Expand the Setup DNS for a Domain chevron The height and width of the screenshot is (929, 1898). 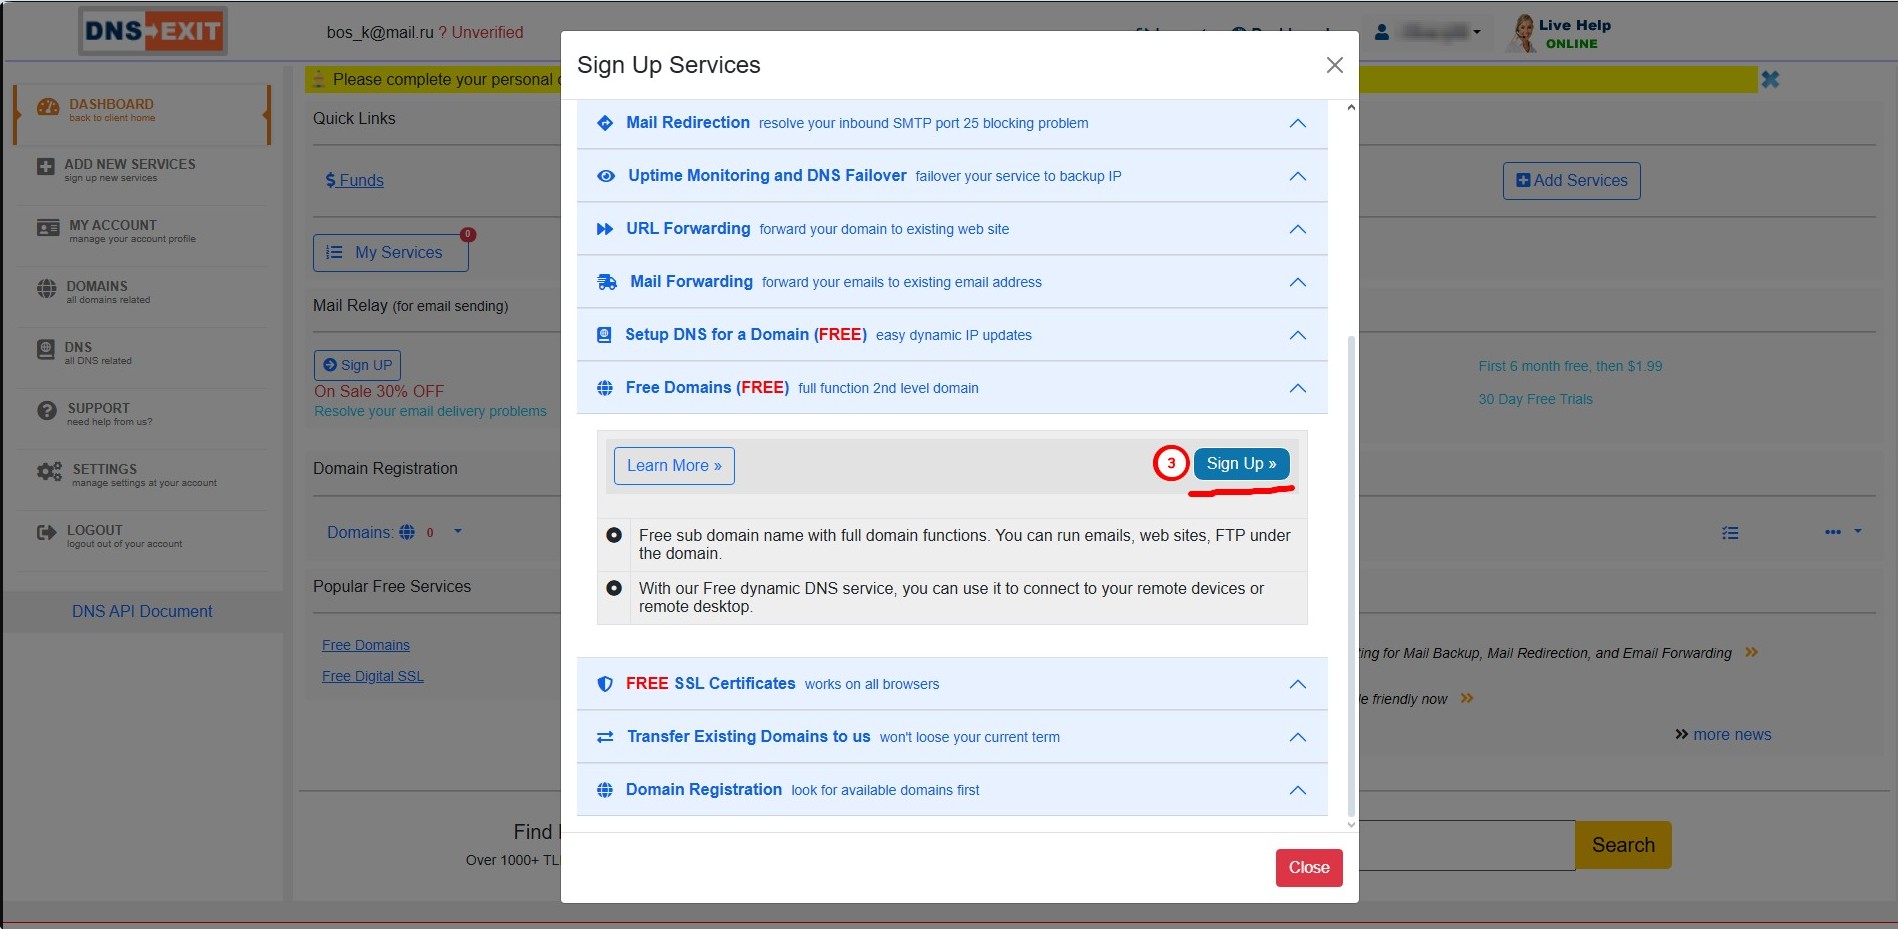coord(1297,335)
